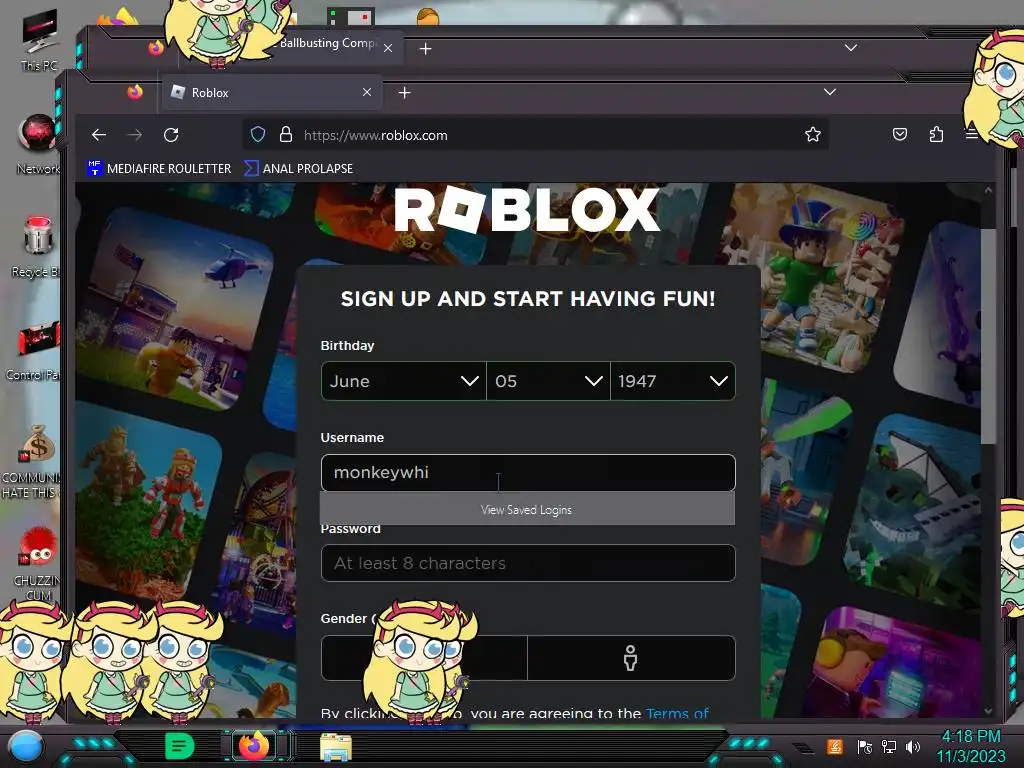The width and height of the screenshot is (1024, 768).
Task: Close the Ballbusting tab in background window
Action: (x=388, y=48)
